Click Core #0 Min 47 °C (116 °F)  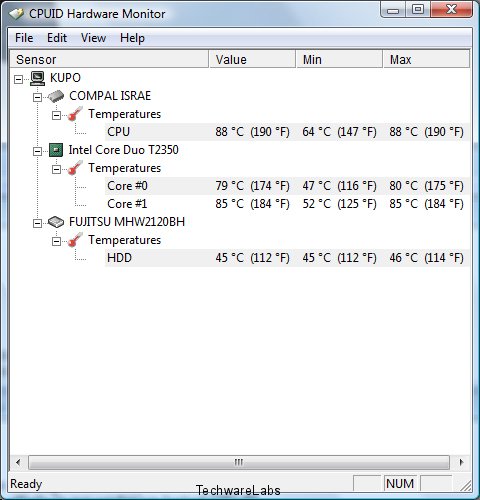(x=339, y=186)
